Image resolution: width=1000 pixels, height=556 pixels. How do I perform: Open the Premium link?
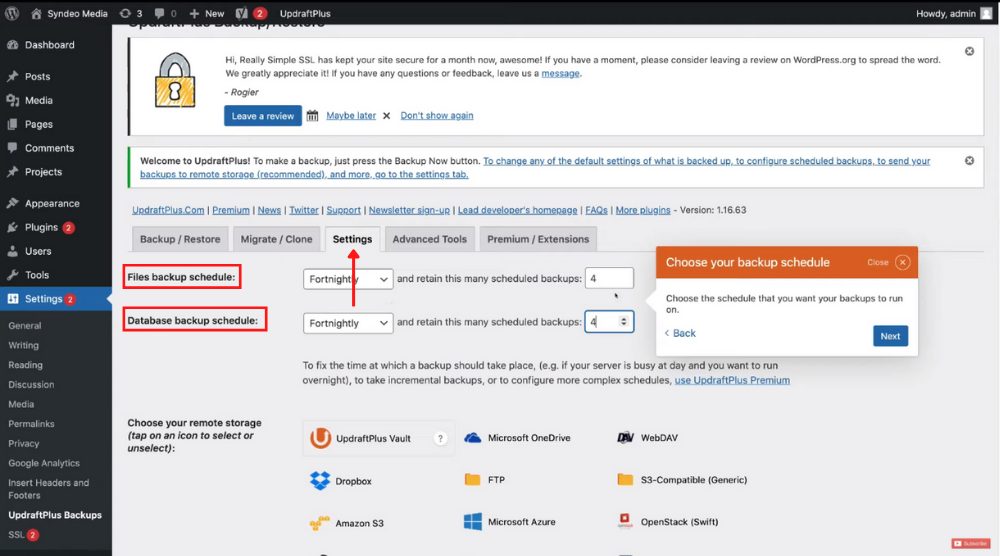231,210
